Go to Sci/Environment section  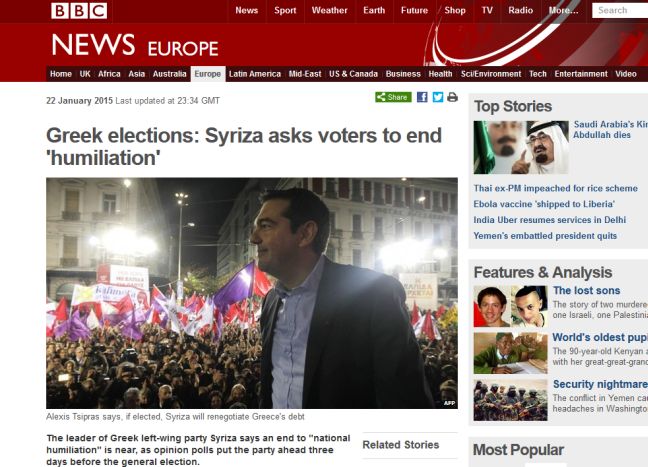pyautogui.click(x=491, y=74)
